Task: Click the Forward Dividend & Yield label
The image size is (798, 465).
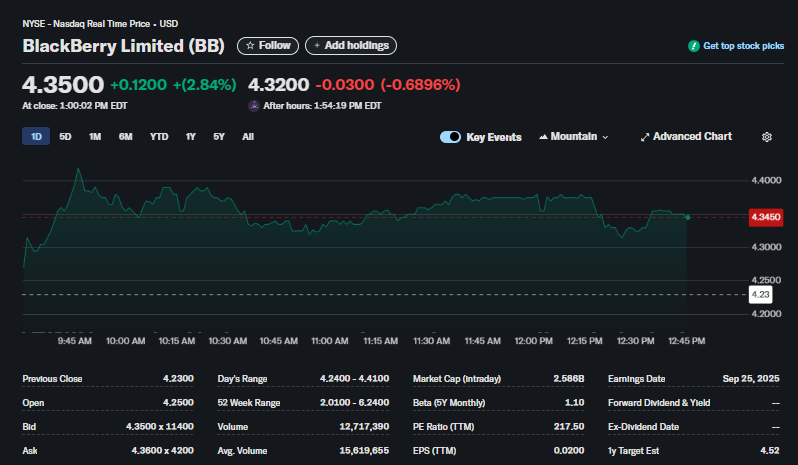Action: pyautogui.click(x=659, y=402)
